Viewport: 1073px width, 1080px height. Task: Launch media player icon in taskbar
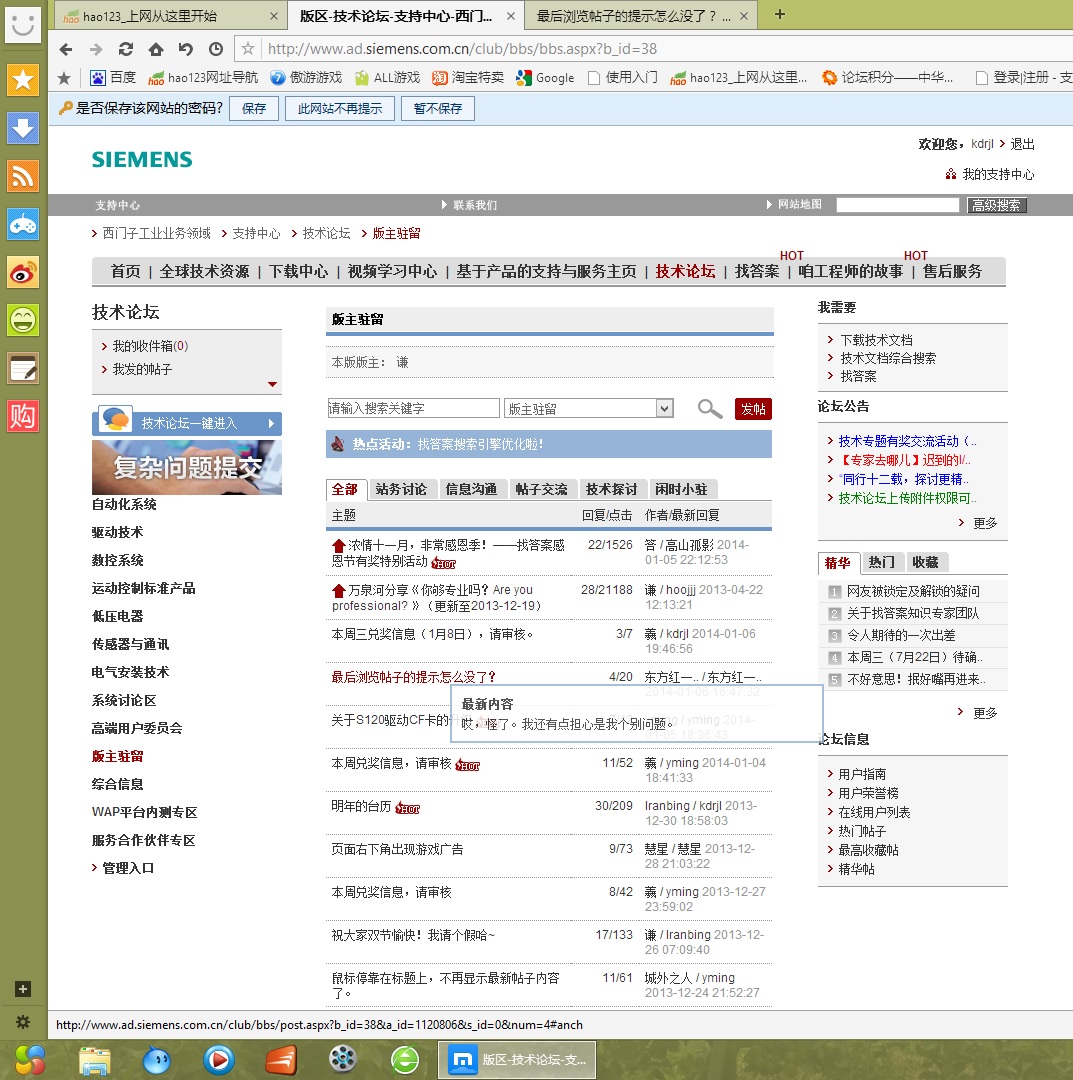click(x=219, y=1060)
